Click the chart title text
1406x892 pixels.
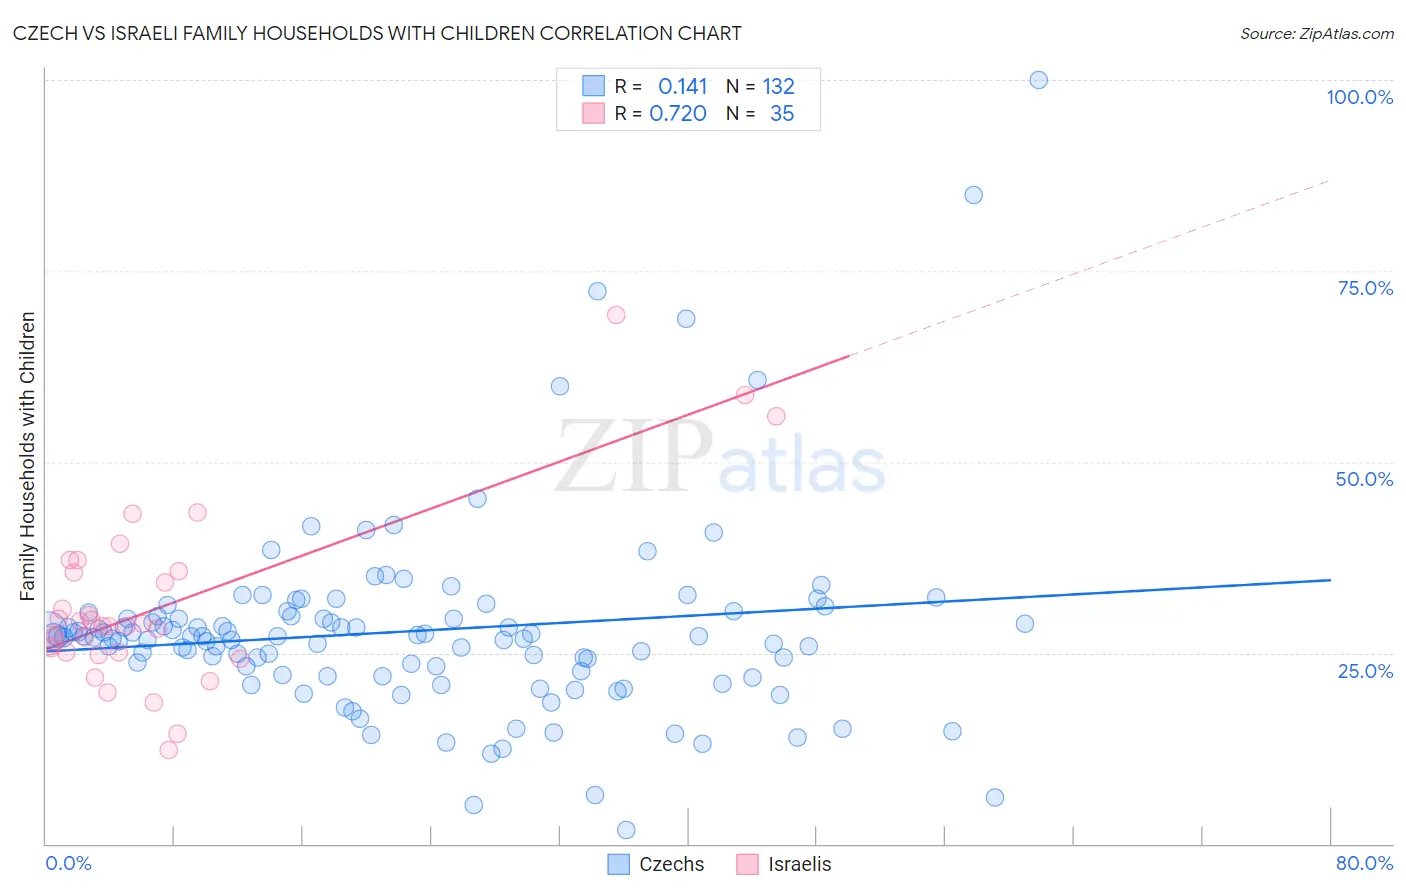pyautogui.click(x=377, y=33)
